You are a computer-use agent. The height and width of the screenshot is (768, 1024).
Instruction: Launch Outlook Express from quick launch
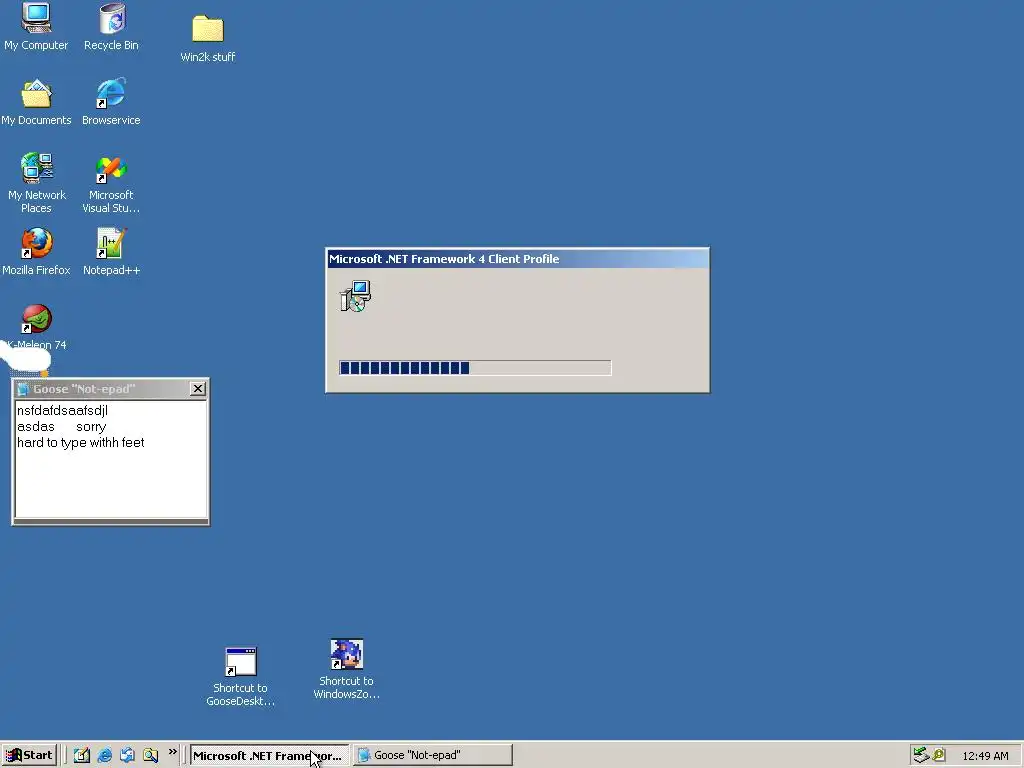coord(127,755)
